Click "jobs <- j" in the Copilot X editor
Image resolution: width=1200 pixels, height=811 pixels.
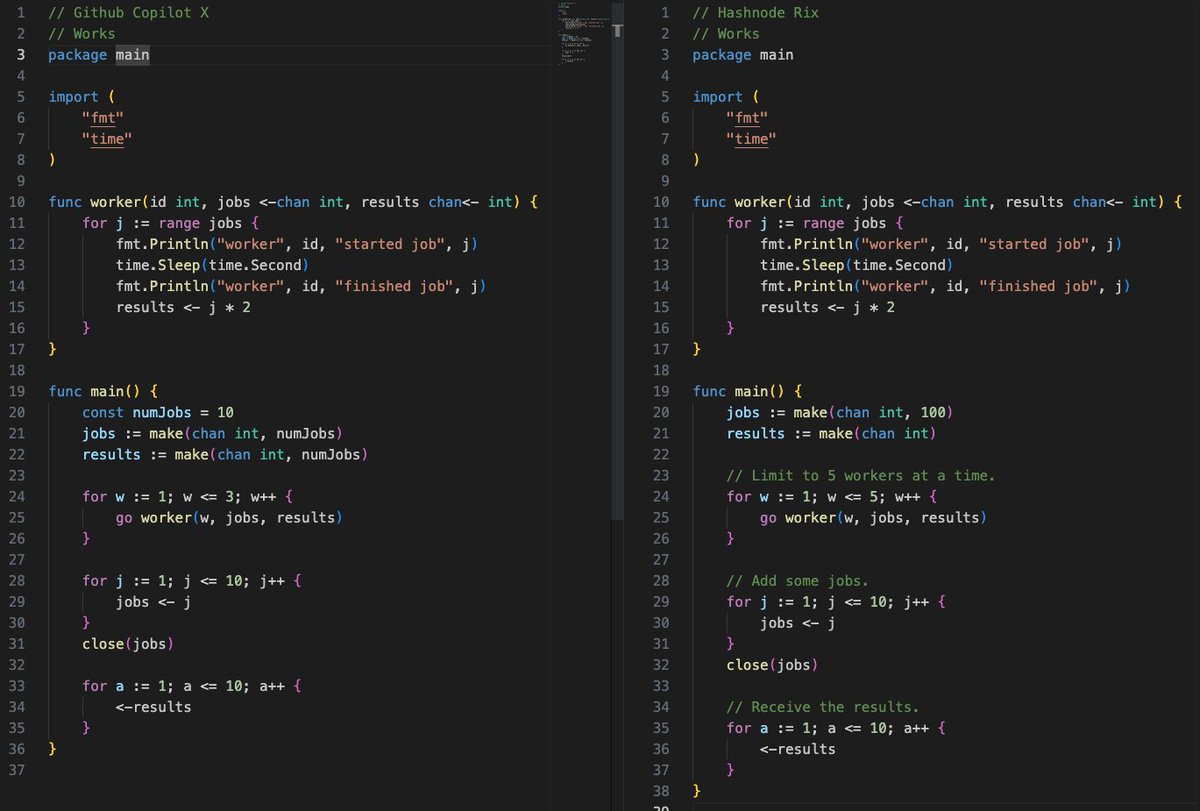[153, 601]
